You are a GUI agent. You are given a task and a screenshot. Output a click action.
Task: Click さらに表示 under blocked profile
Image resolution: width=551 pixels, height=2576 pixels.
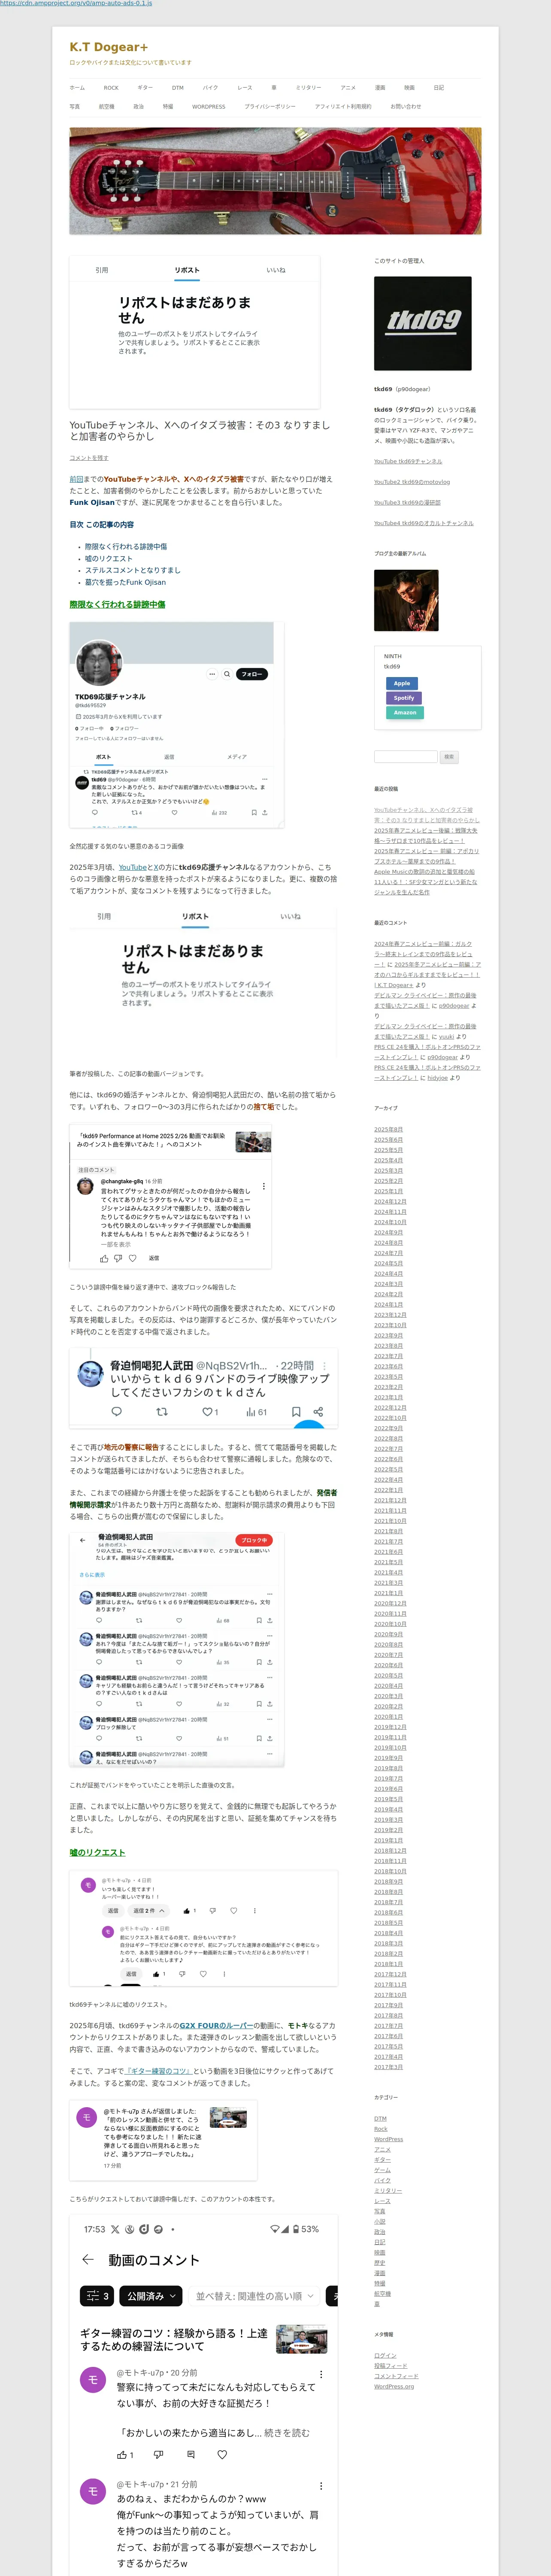tap(92, 1574)
